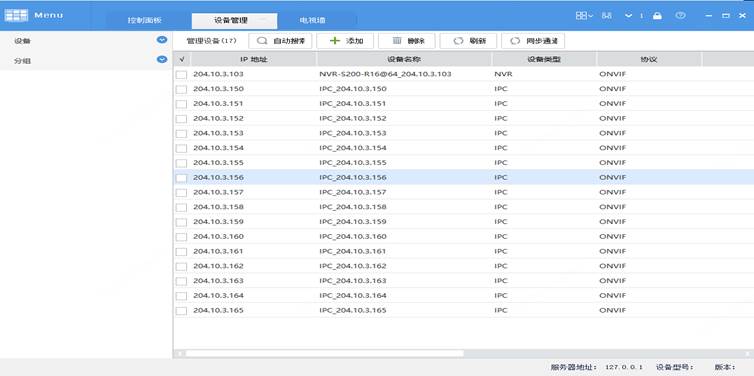Switch to the 控制面板 tab
Image resolution: width=754 pixels, height=376 pixels.
pyautogui.click(x=144, y=21)
